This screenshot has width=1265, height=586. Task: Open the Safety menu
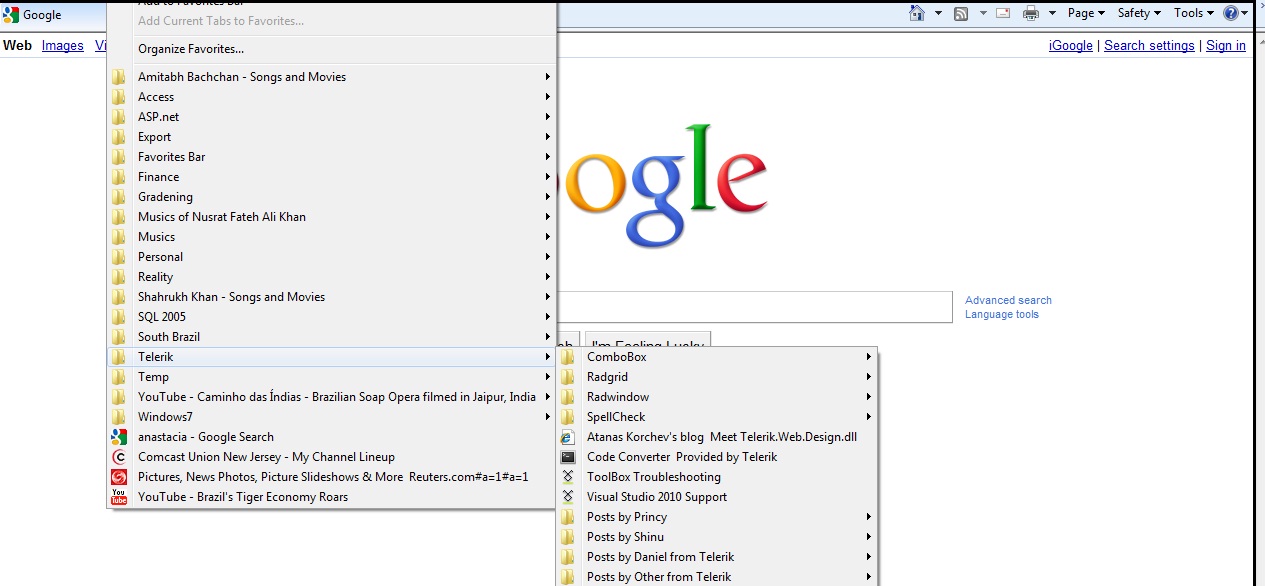[x=1139, y=13]
